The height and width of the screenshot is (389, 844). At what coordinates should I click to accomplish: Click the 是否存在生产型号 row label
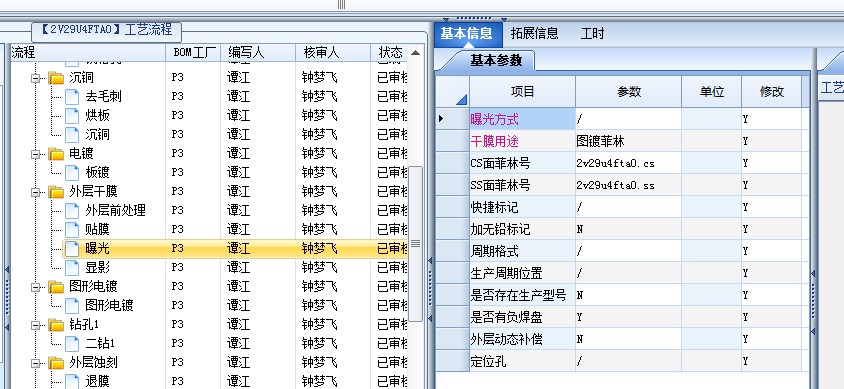pos(518,295)
